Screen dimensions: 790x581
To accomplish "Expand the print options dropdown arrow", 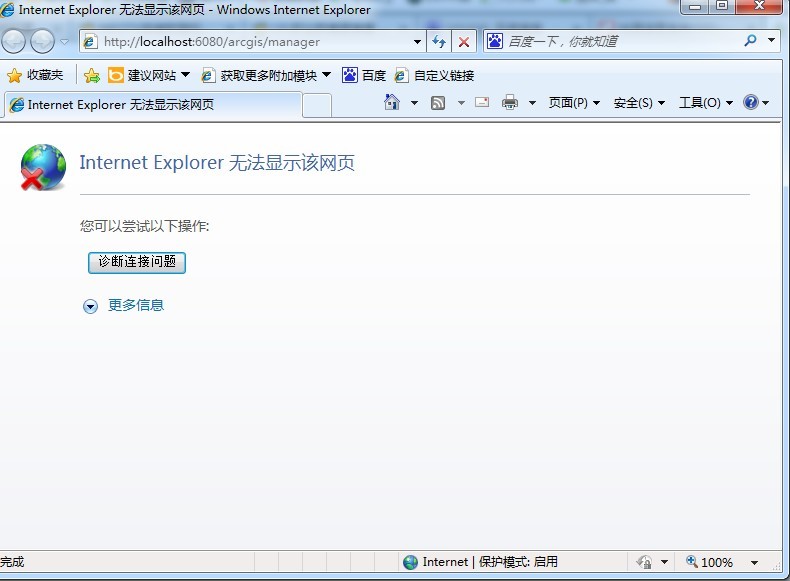I will [x=532, y=103].
